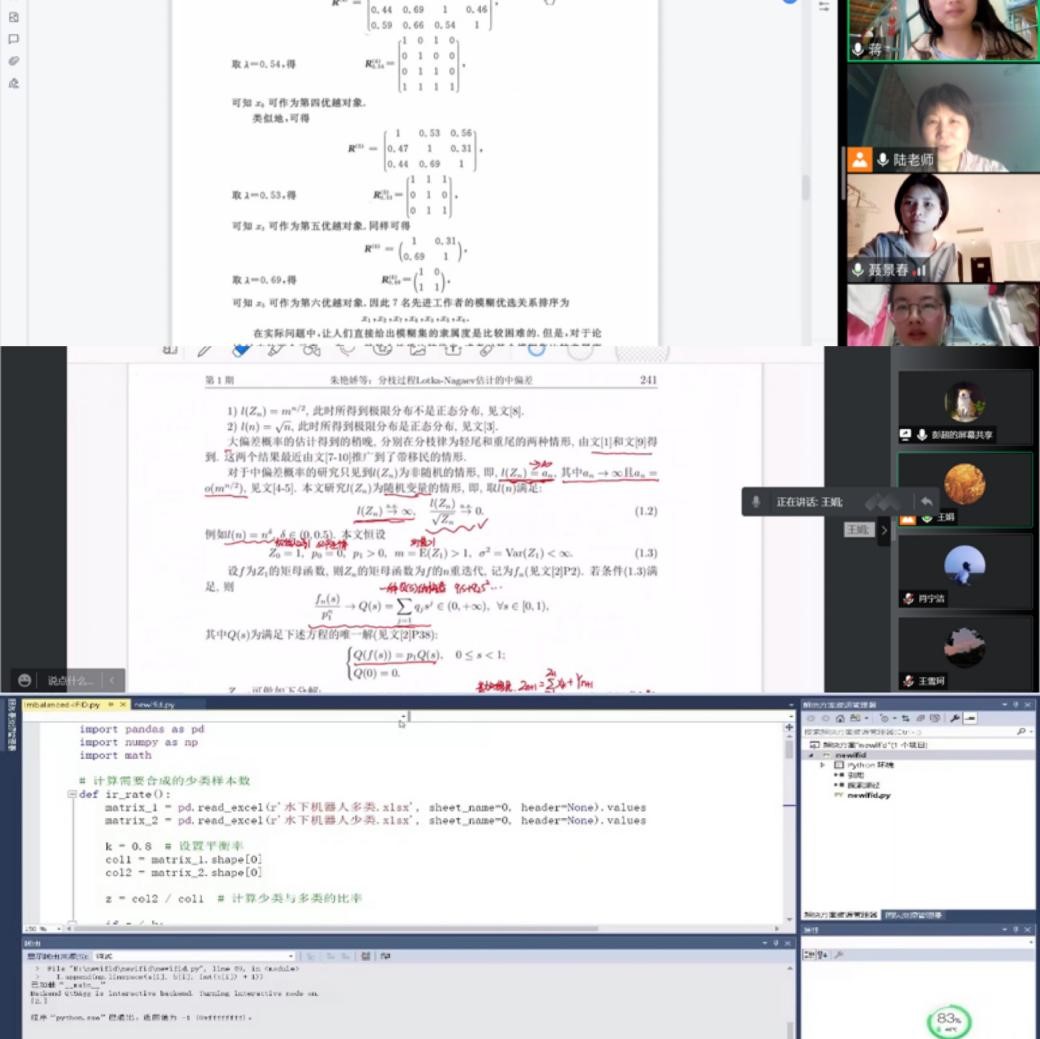Image resolution: width=1040 pixels, height=1039 pixels.
Task: Focus the Solution Explorer search box
Action: coord(909,731)
